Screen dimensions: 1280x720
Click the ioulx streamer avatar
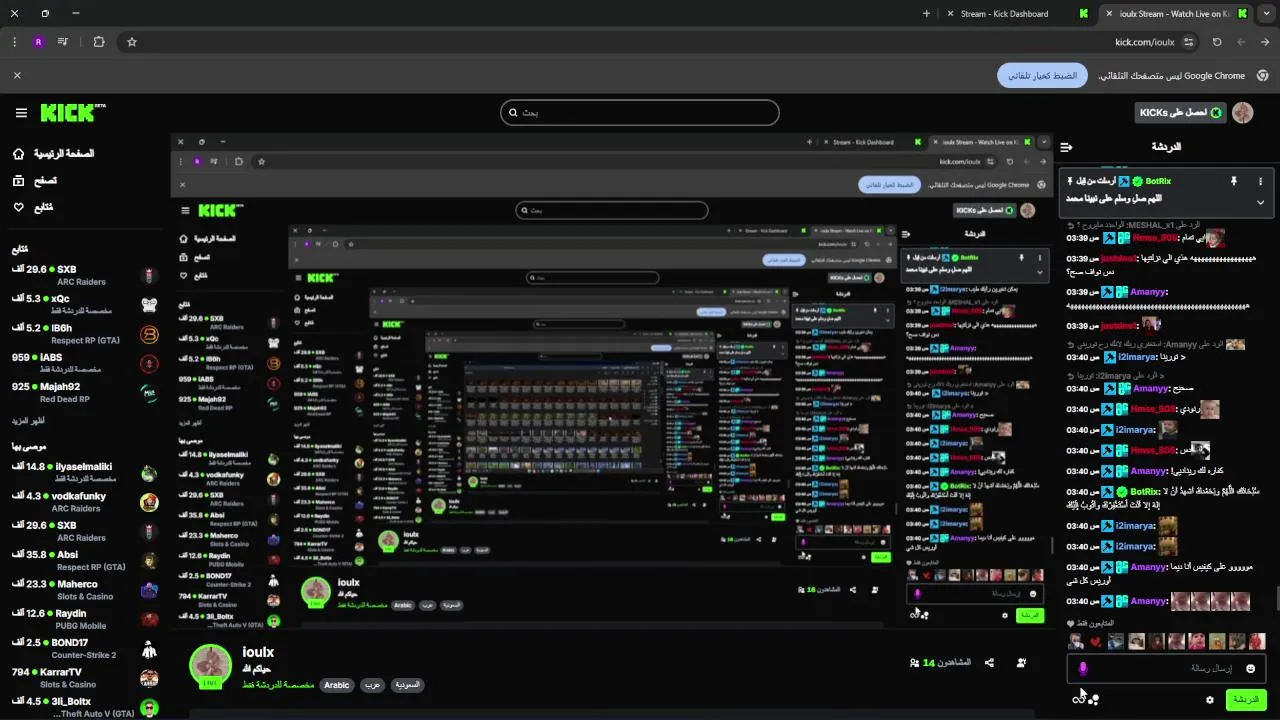click(211, 666)
